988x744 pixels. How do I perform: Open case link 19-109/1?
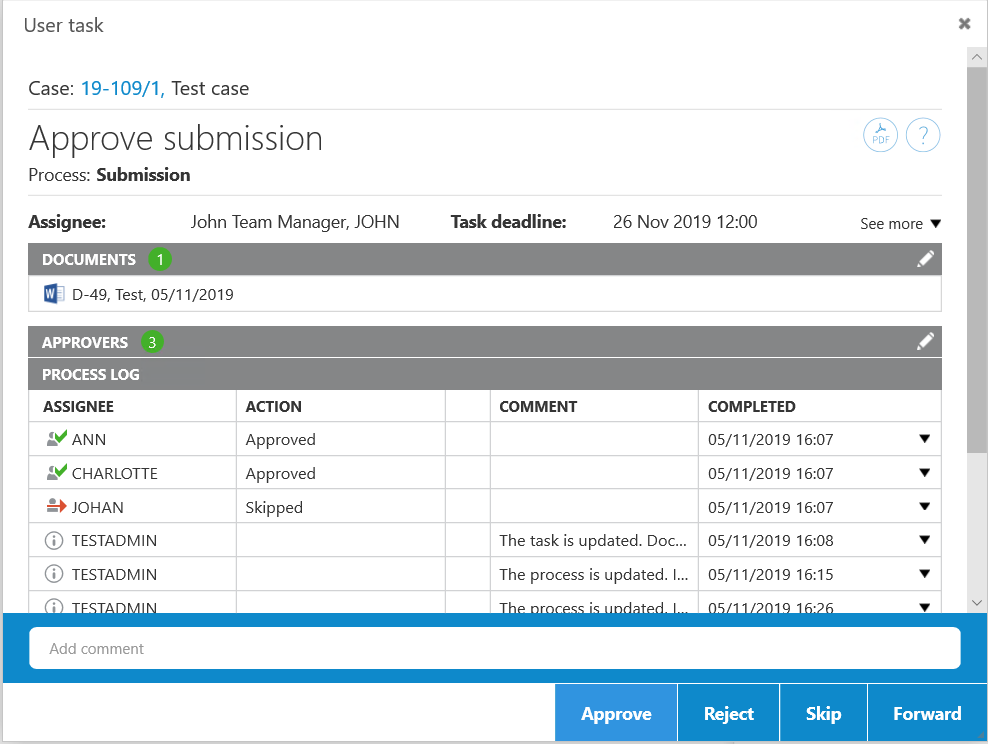(122, 88)
